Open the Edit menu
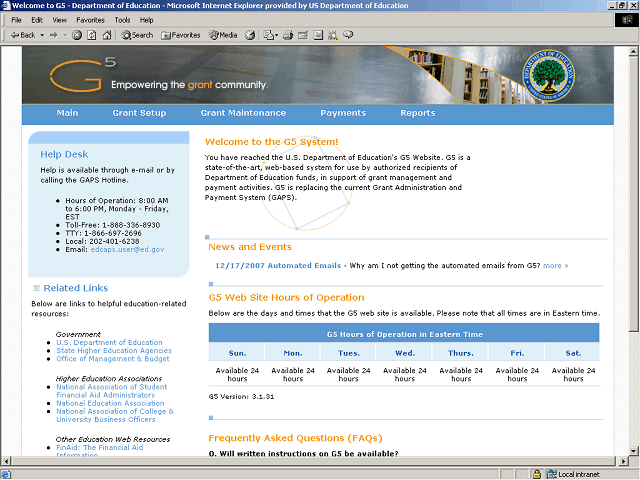 coord(37,20)
